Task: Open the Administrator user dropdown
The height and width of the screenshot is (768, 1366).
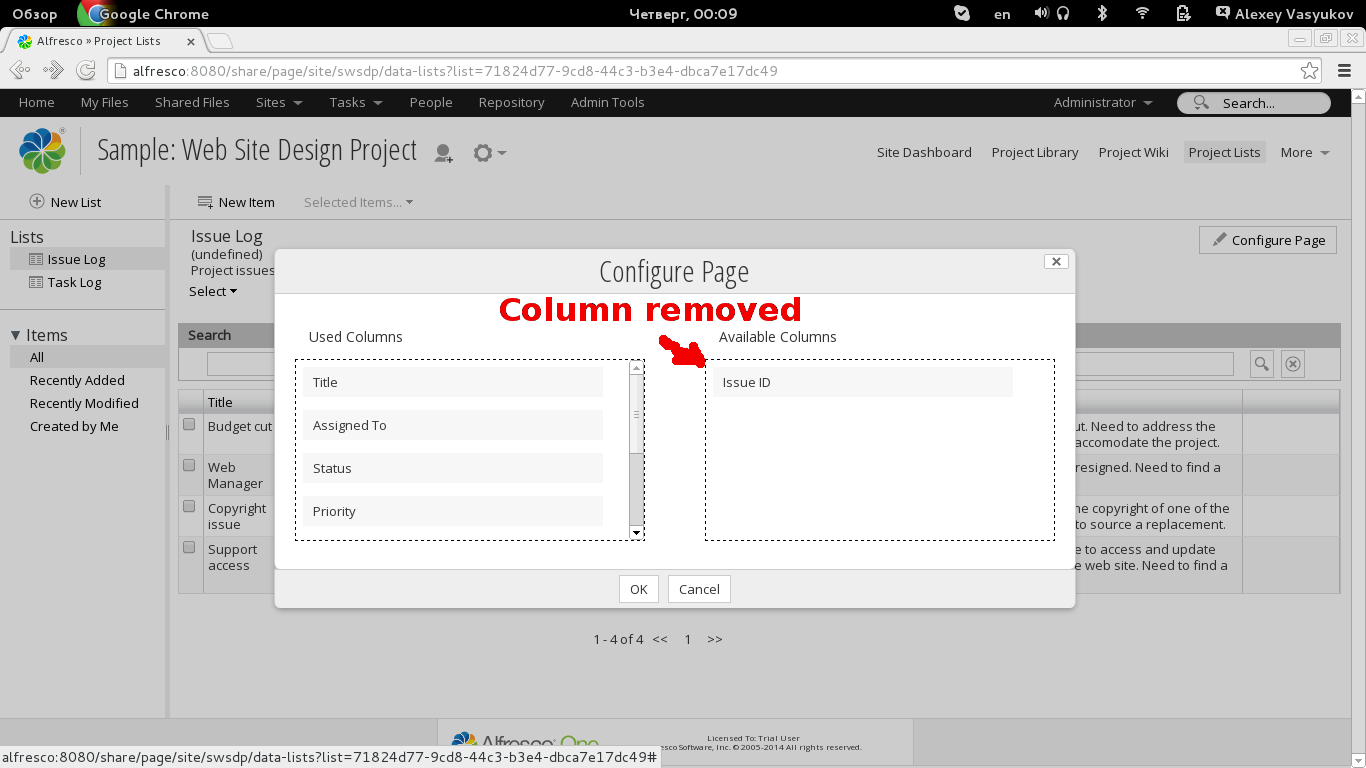Action: click(1102, 102)
